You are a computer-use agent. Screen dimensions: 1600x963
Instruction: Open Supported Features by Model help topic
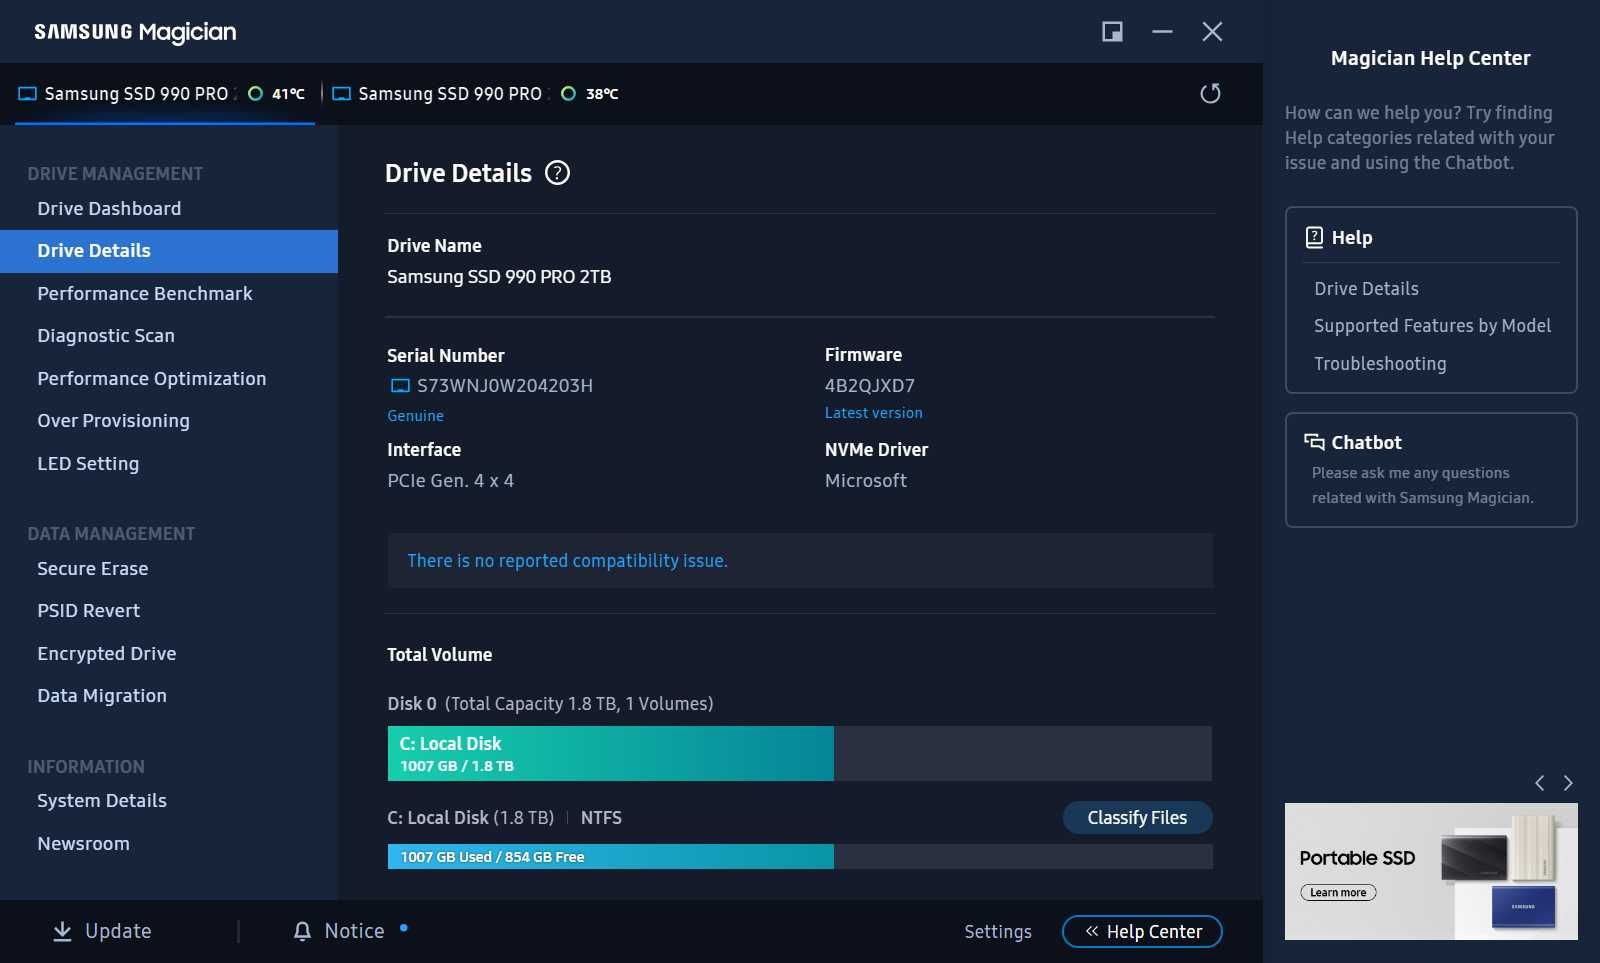(1432, 326)
